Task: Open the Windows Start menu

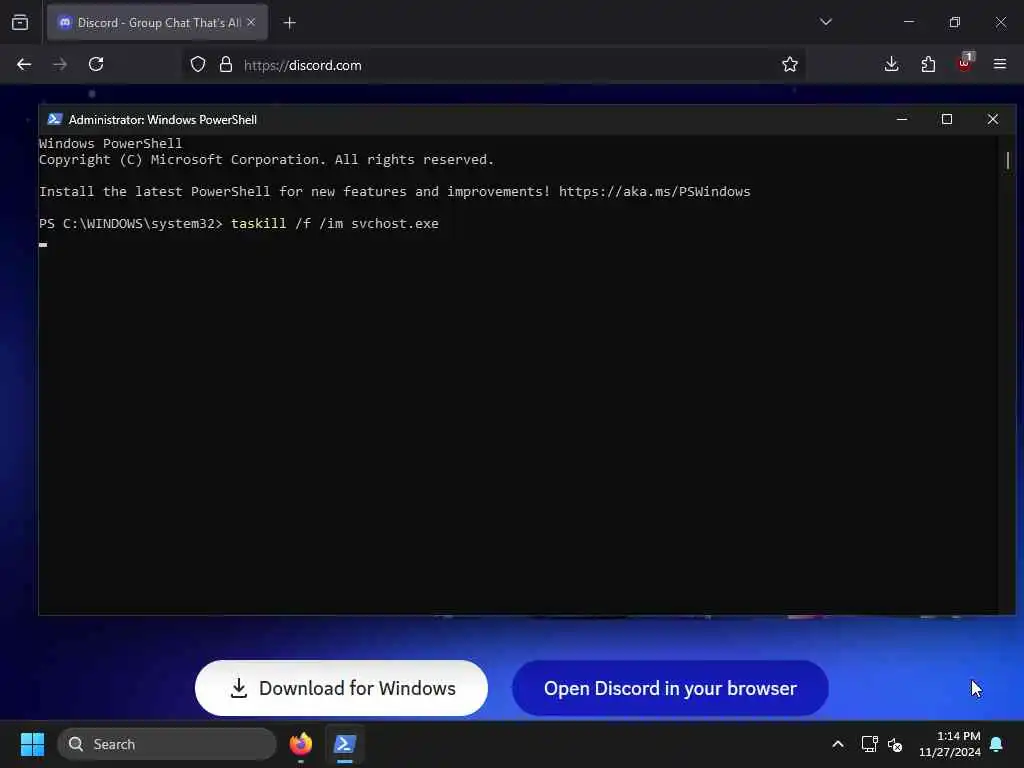Action: (32, 744)
